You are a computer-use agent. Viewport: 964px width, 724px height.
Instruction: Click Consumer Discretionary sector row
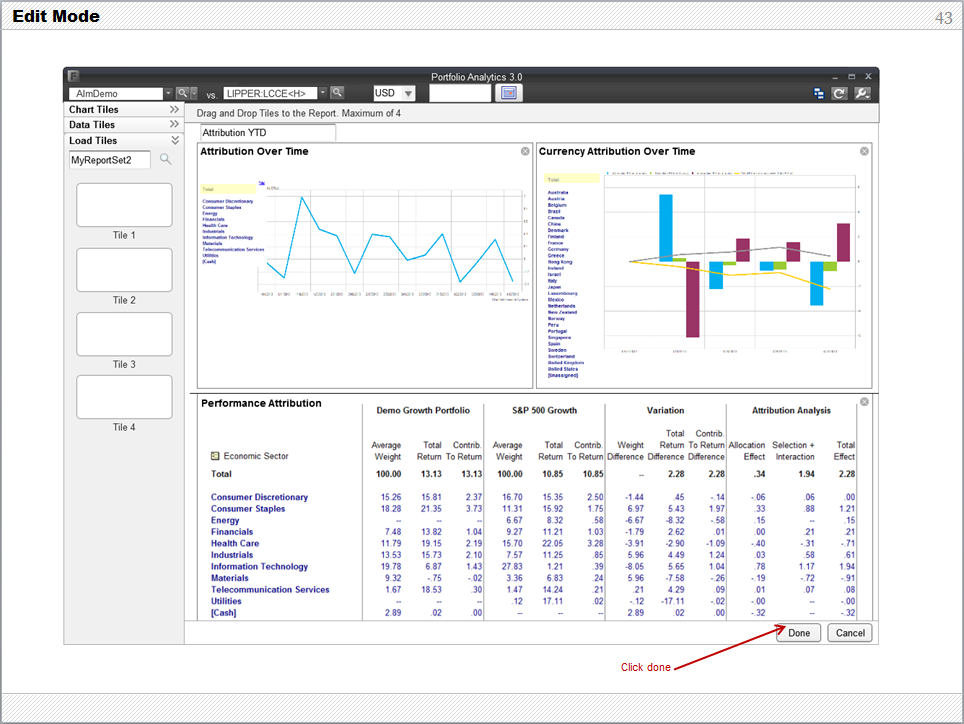click(259, 497)
